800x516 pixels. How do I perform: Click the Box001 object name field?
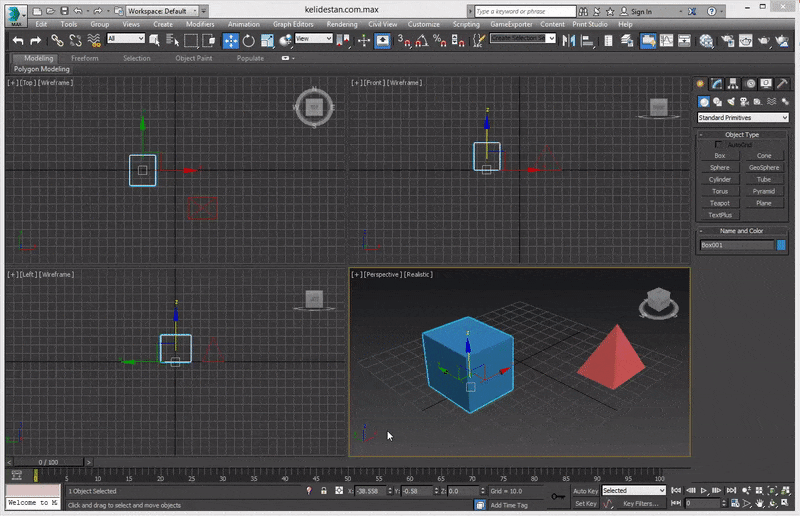point(737,245)
